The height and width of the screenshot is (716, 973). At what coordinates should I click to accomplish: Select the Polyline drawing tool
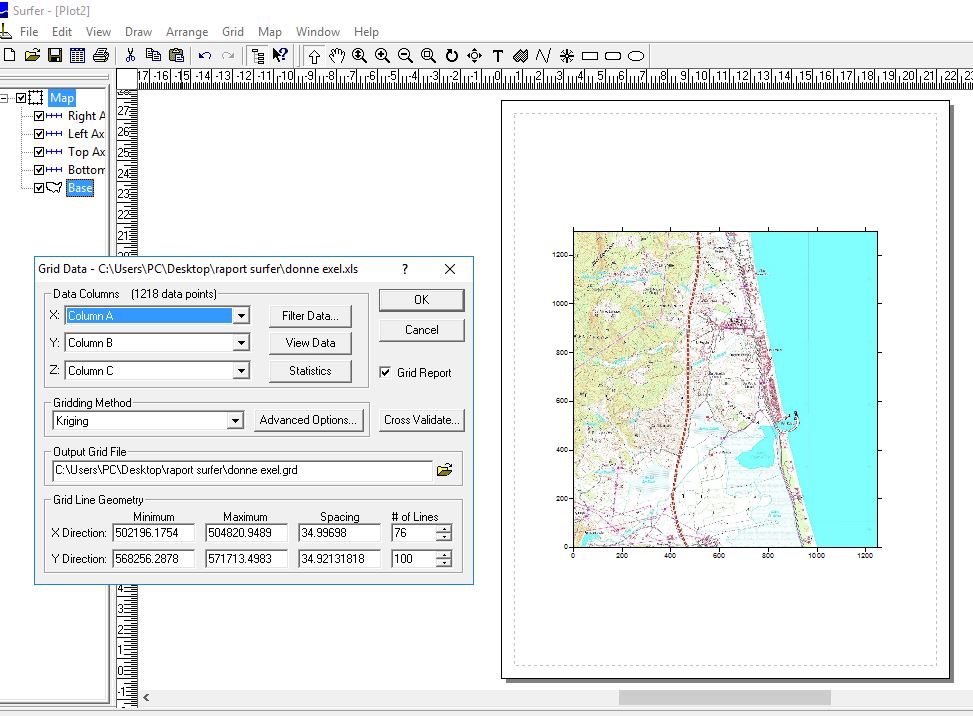pyautogui.click(x=544, y=55)
